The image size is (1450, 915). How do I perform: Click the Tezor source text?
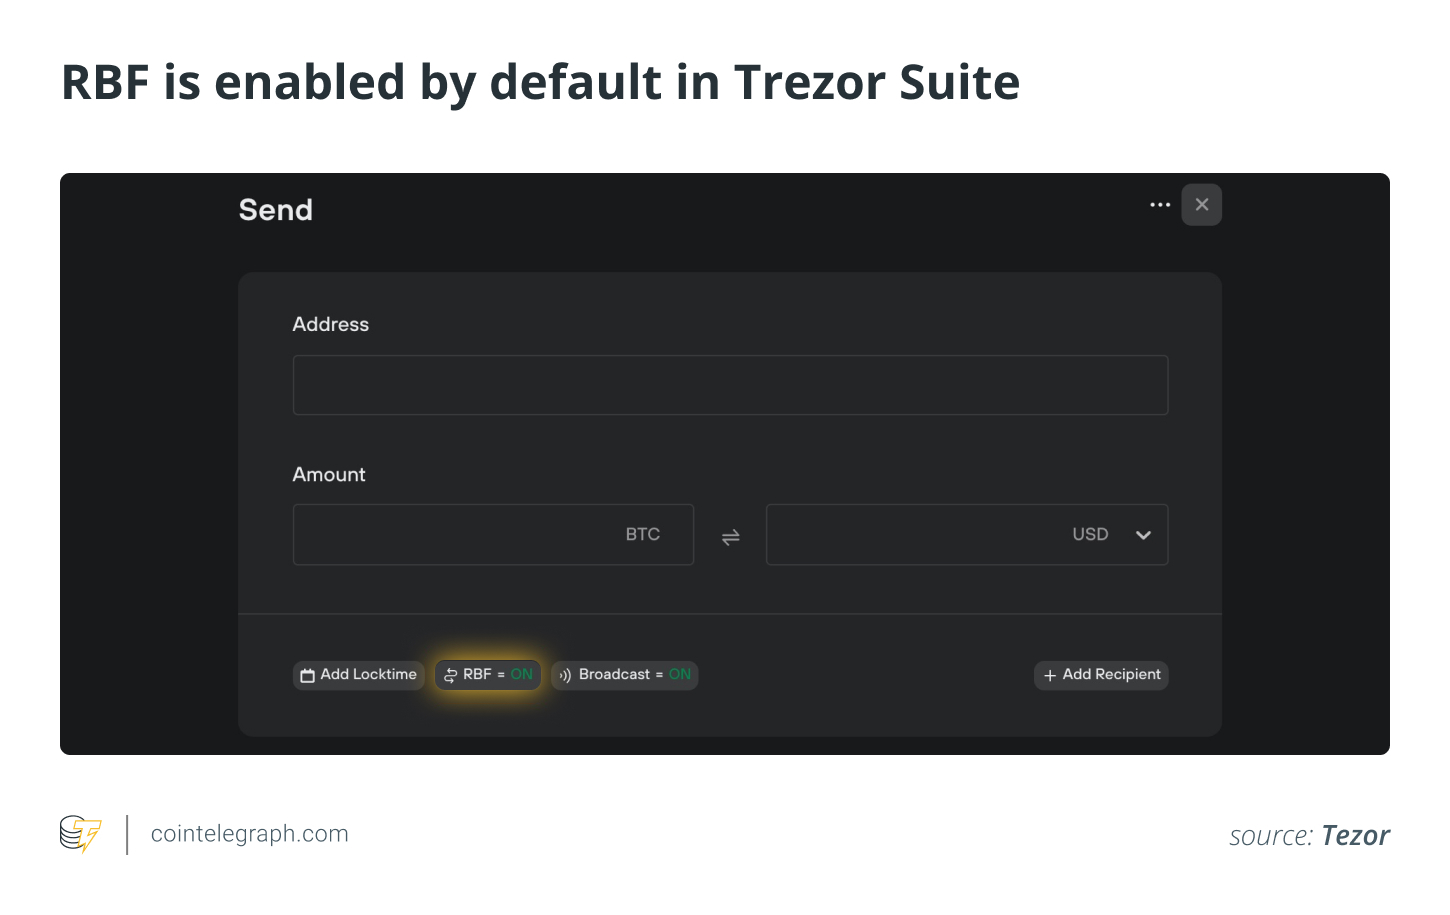[x=1355, y=836]
